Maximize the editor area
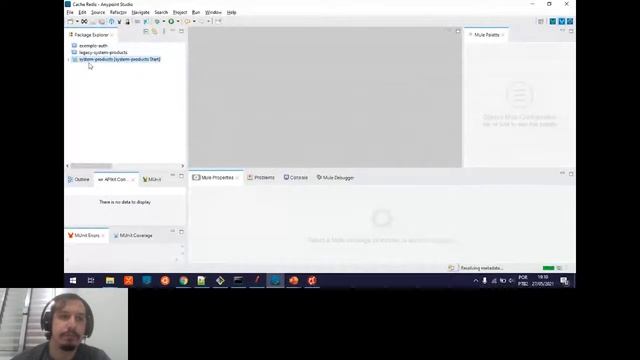This screenshot has height=360, width=640. tap(458, 31)
